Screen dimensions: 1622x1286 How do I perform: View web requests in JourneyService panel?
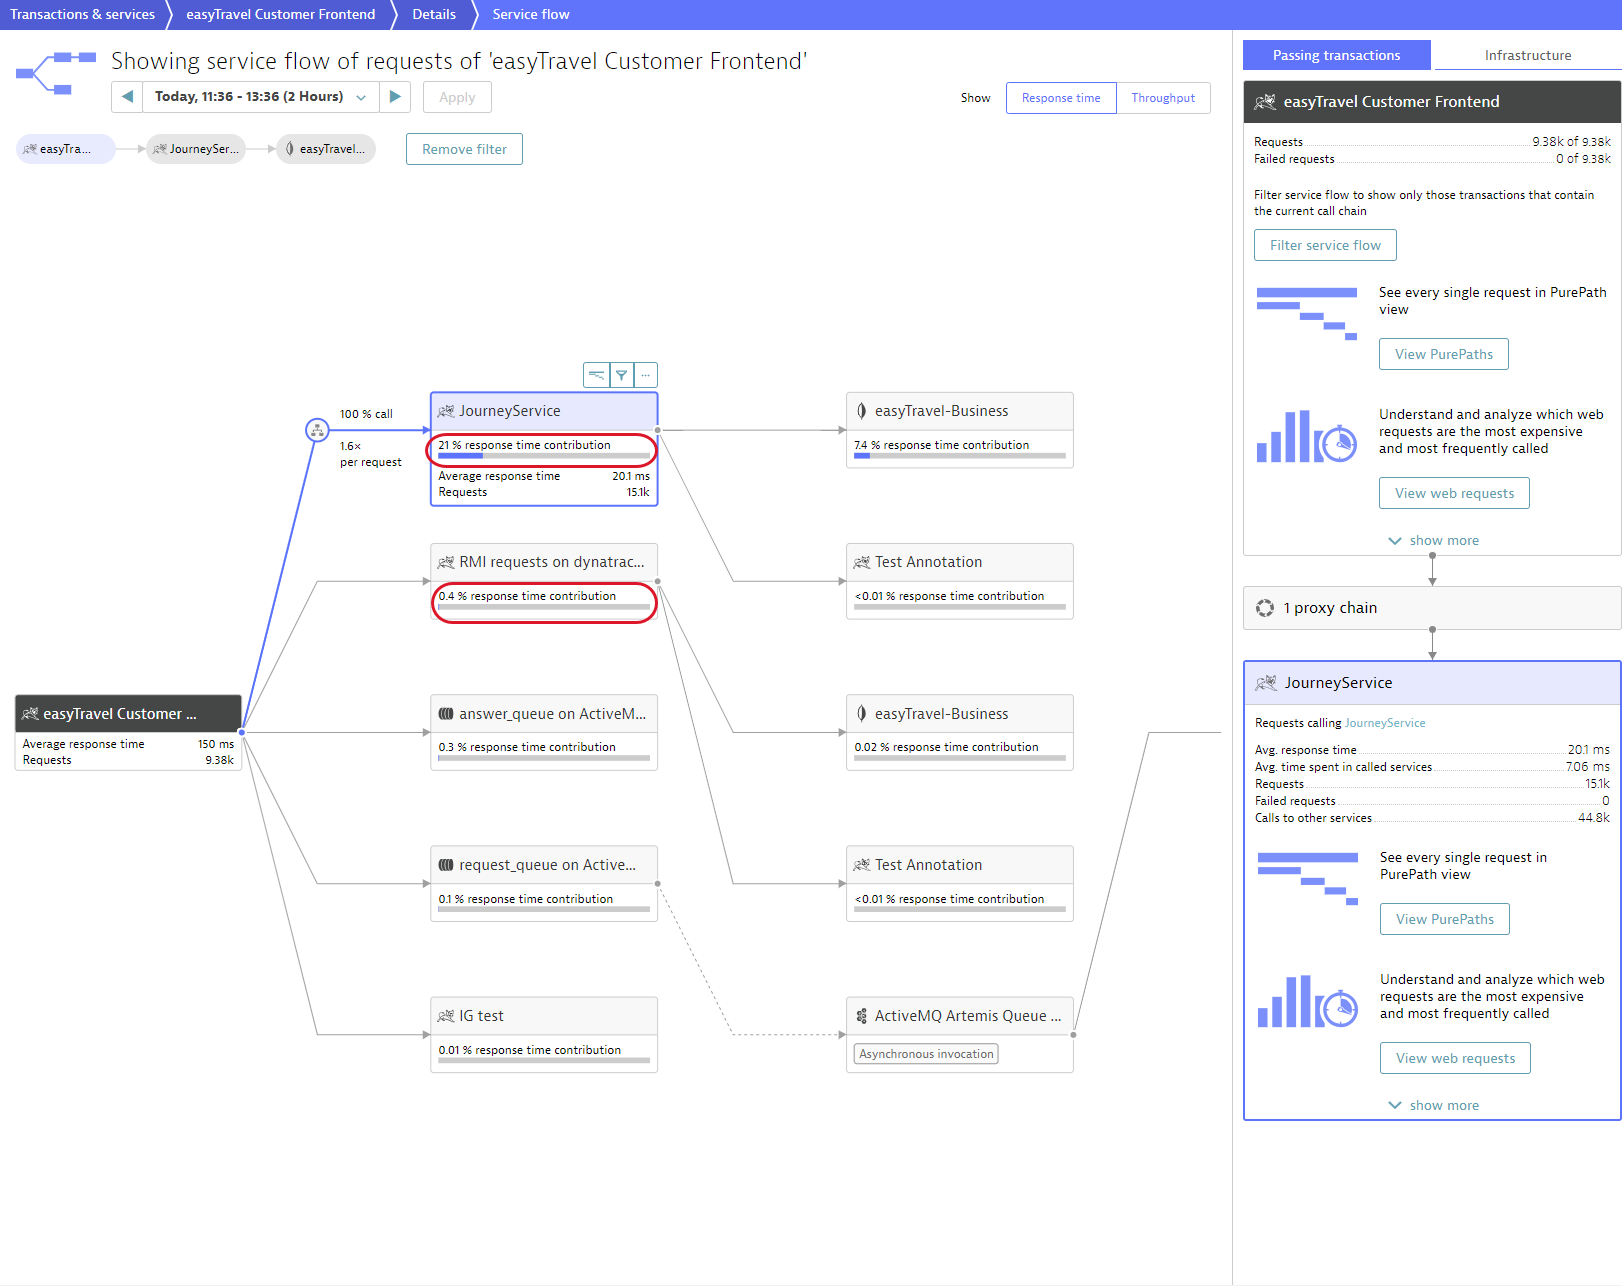pyautogui.click(x=1455, y=1058)
